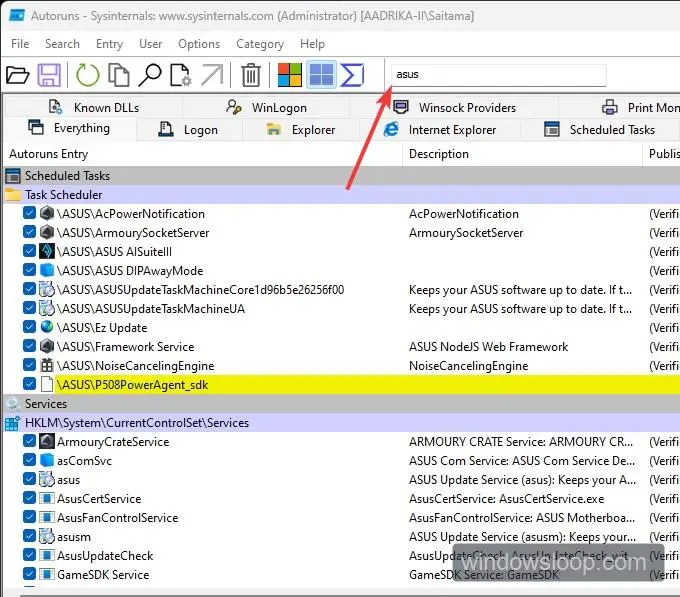
Task: Click the VirusTotal sigma icon
Action: click(x=352, y=75)
